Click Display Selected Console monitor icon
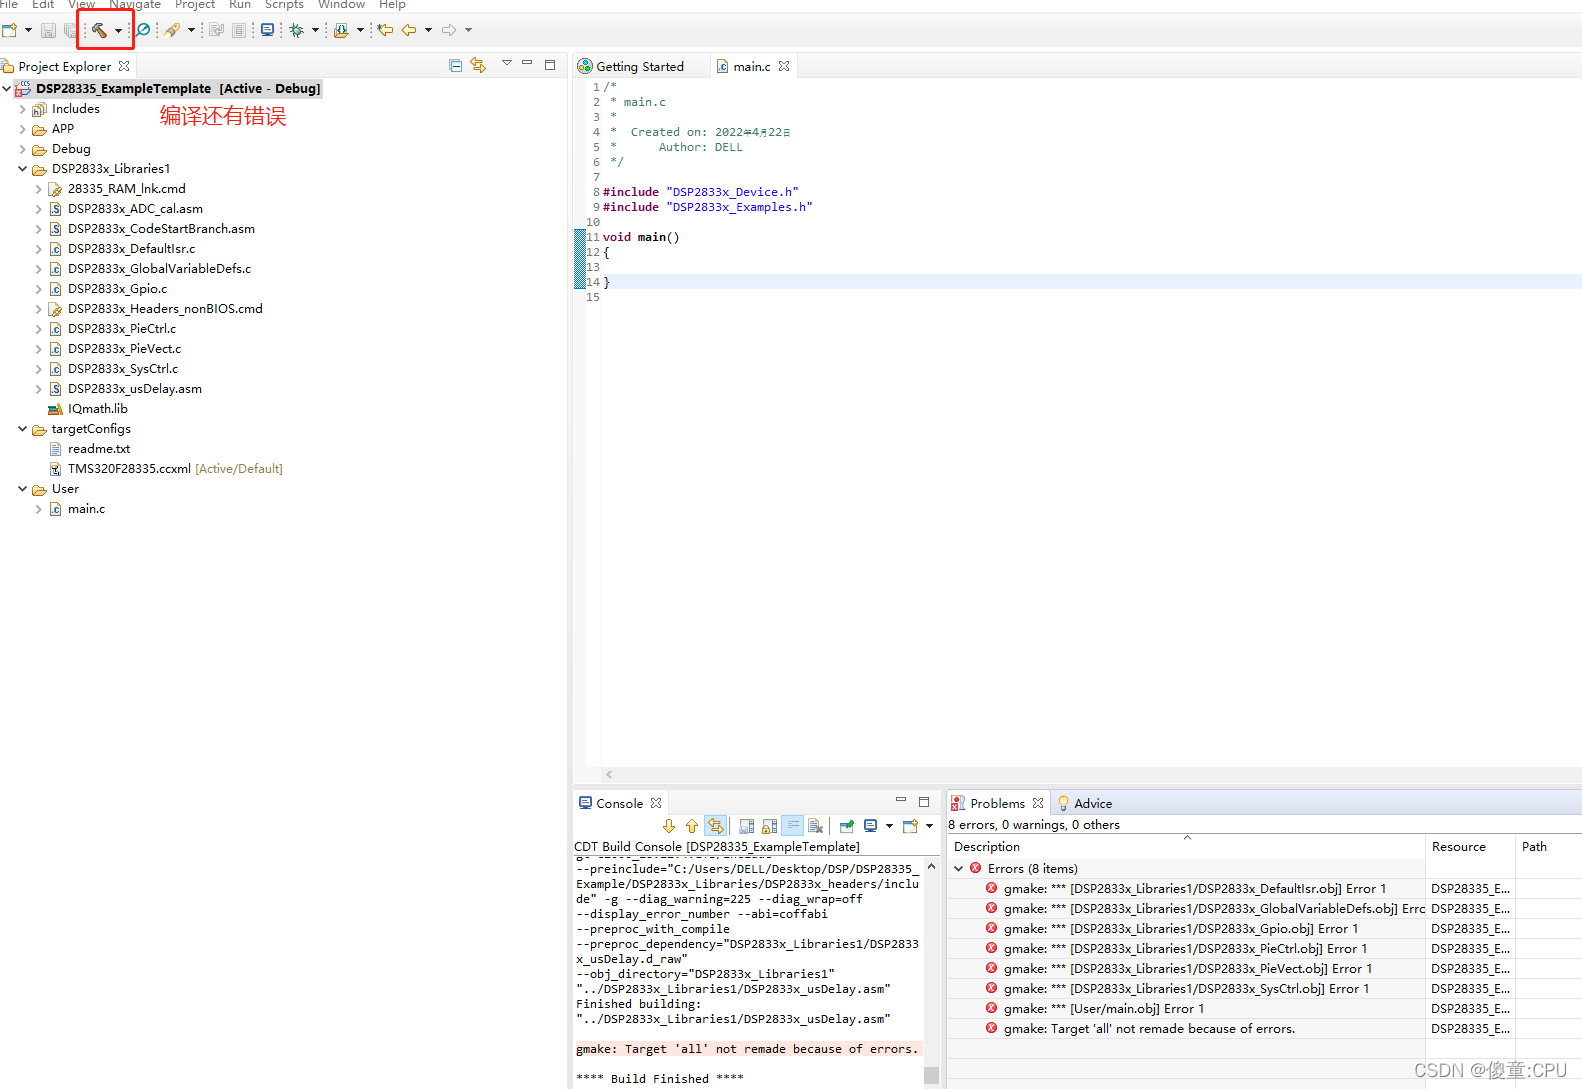1582x1089 pixels. (x=870, y=826)
